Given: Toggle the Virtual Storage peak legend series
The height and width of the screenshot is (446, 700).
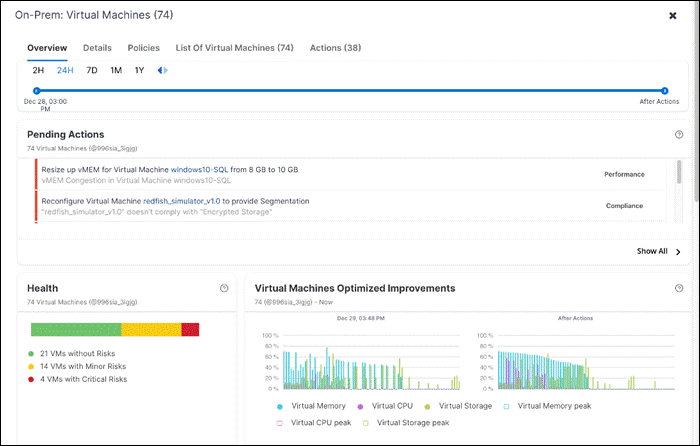Looking at the screenshot, I should click(406, 423).
